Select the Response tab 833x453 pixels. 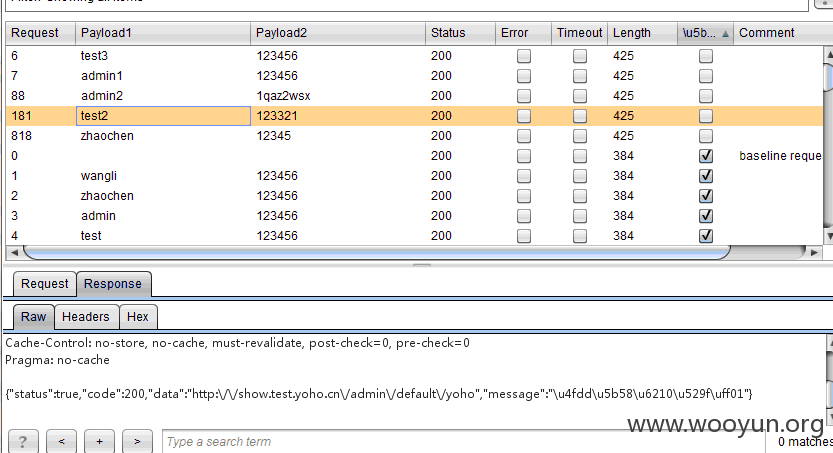(x=113, y=284)
